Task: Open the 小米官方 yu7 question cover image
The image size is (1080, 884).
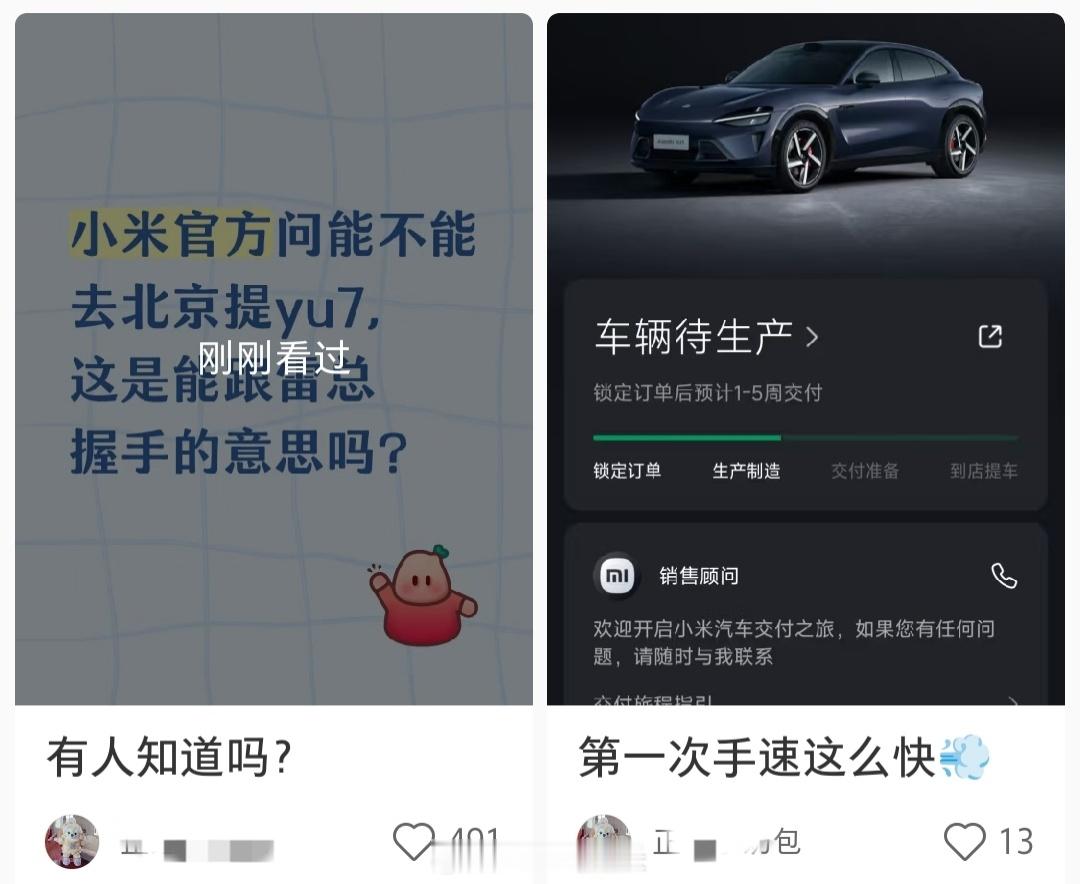Action: pyautogui.click(x=273, y=359)
